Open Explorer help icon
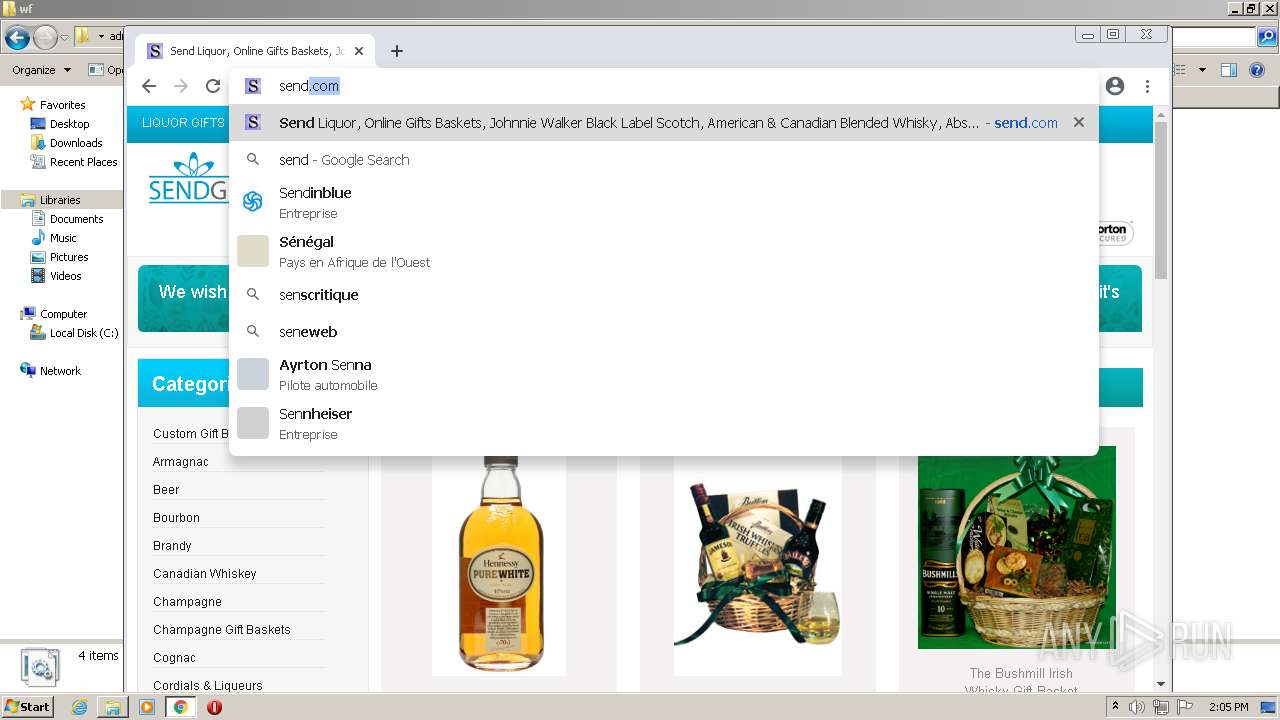Screen dimensions: 1280x720 pos(1259,70)
